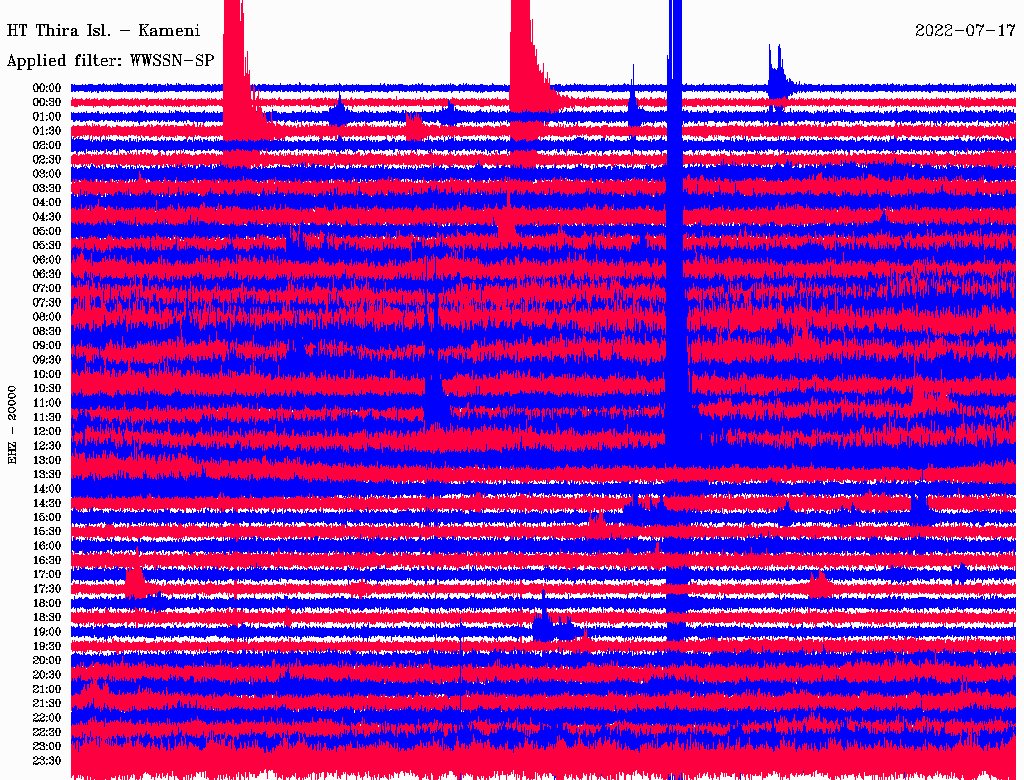Select the 19:30 time label

(47, 646)
